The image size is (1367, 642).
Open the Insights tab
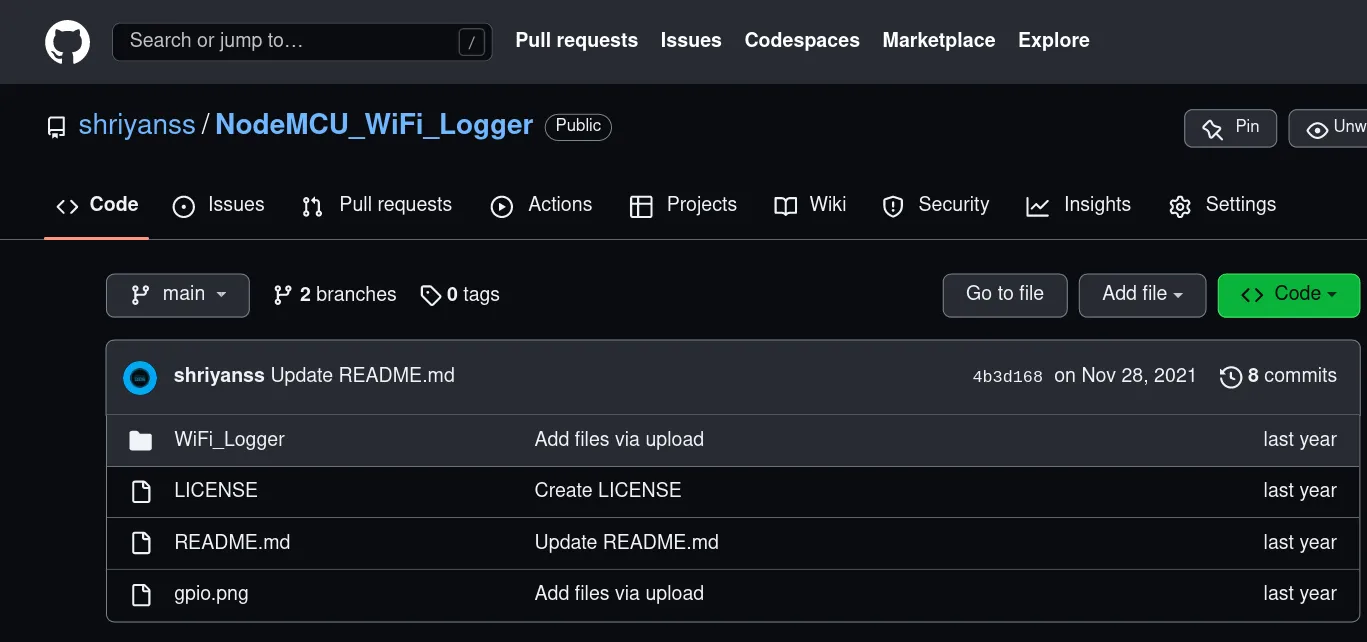click(x=1079, y=205)
